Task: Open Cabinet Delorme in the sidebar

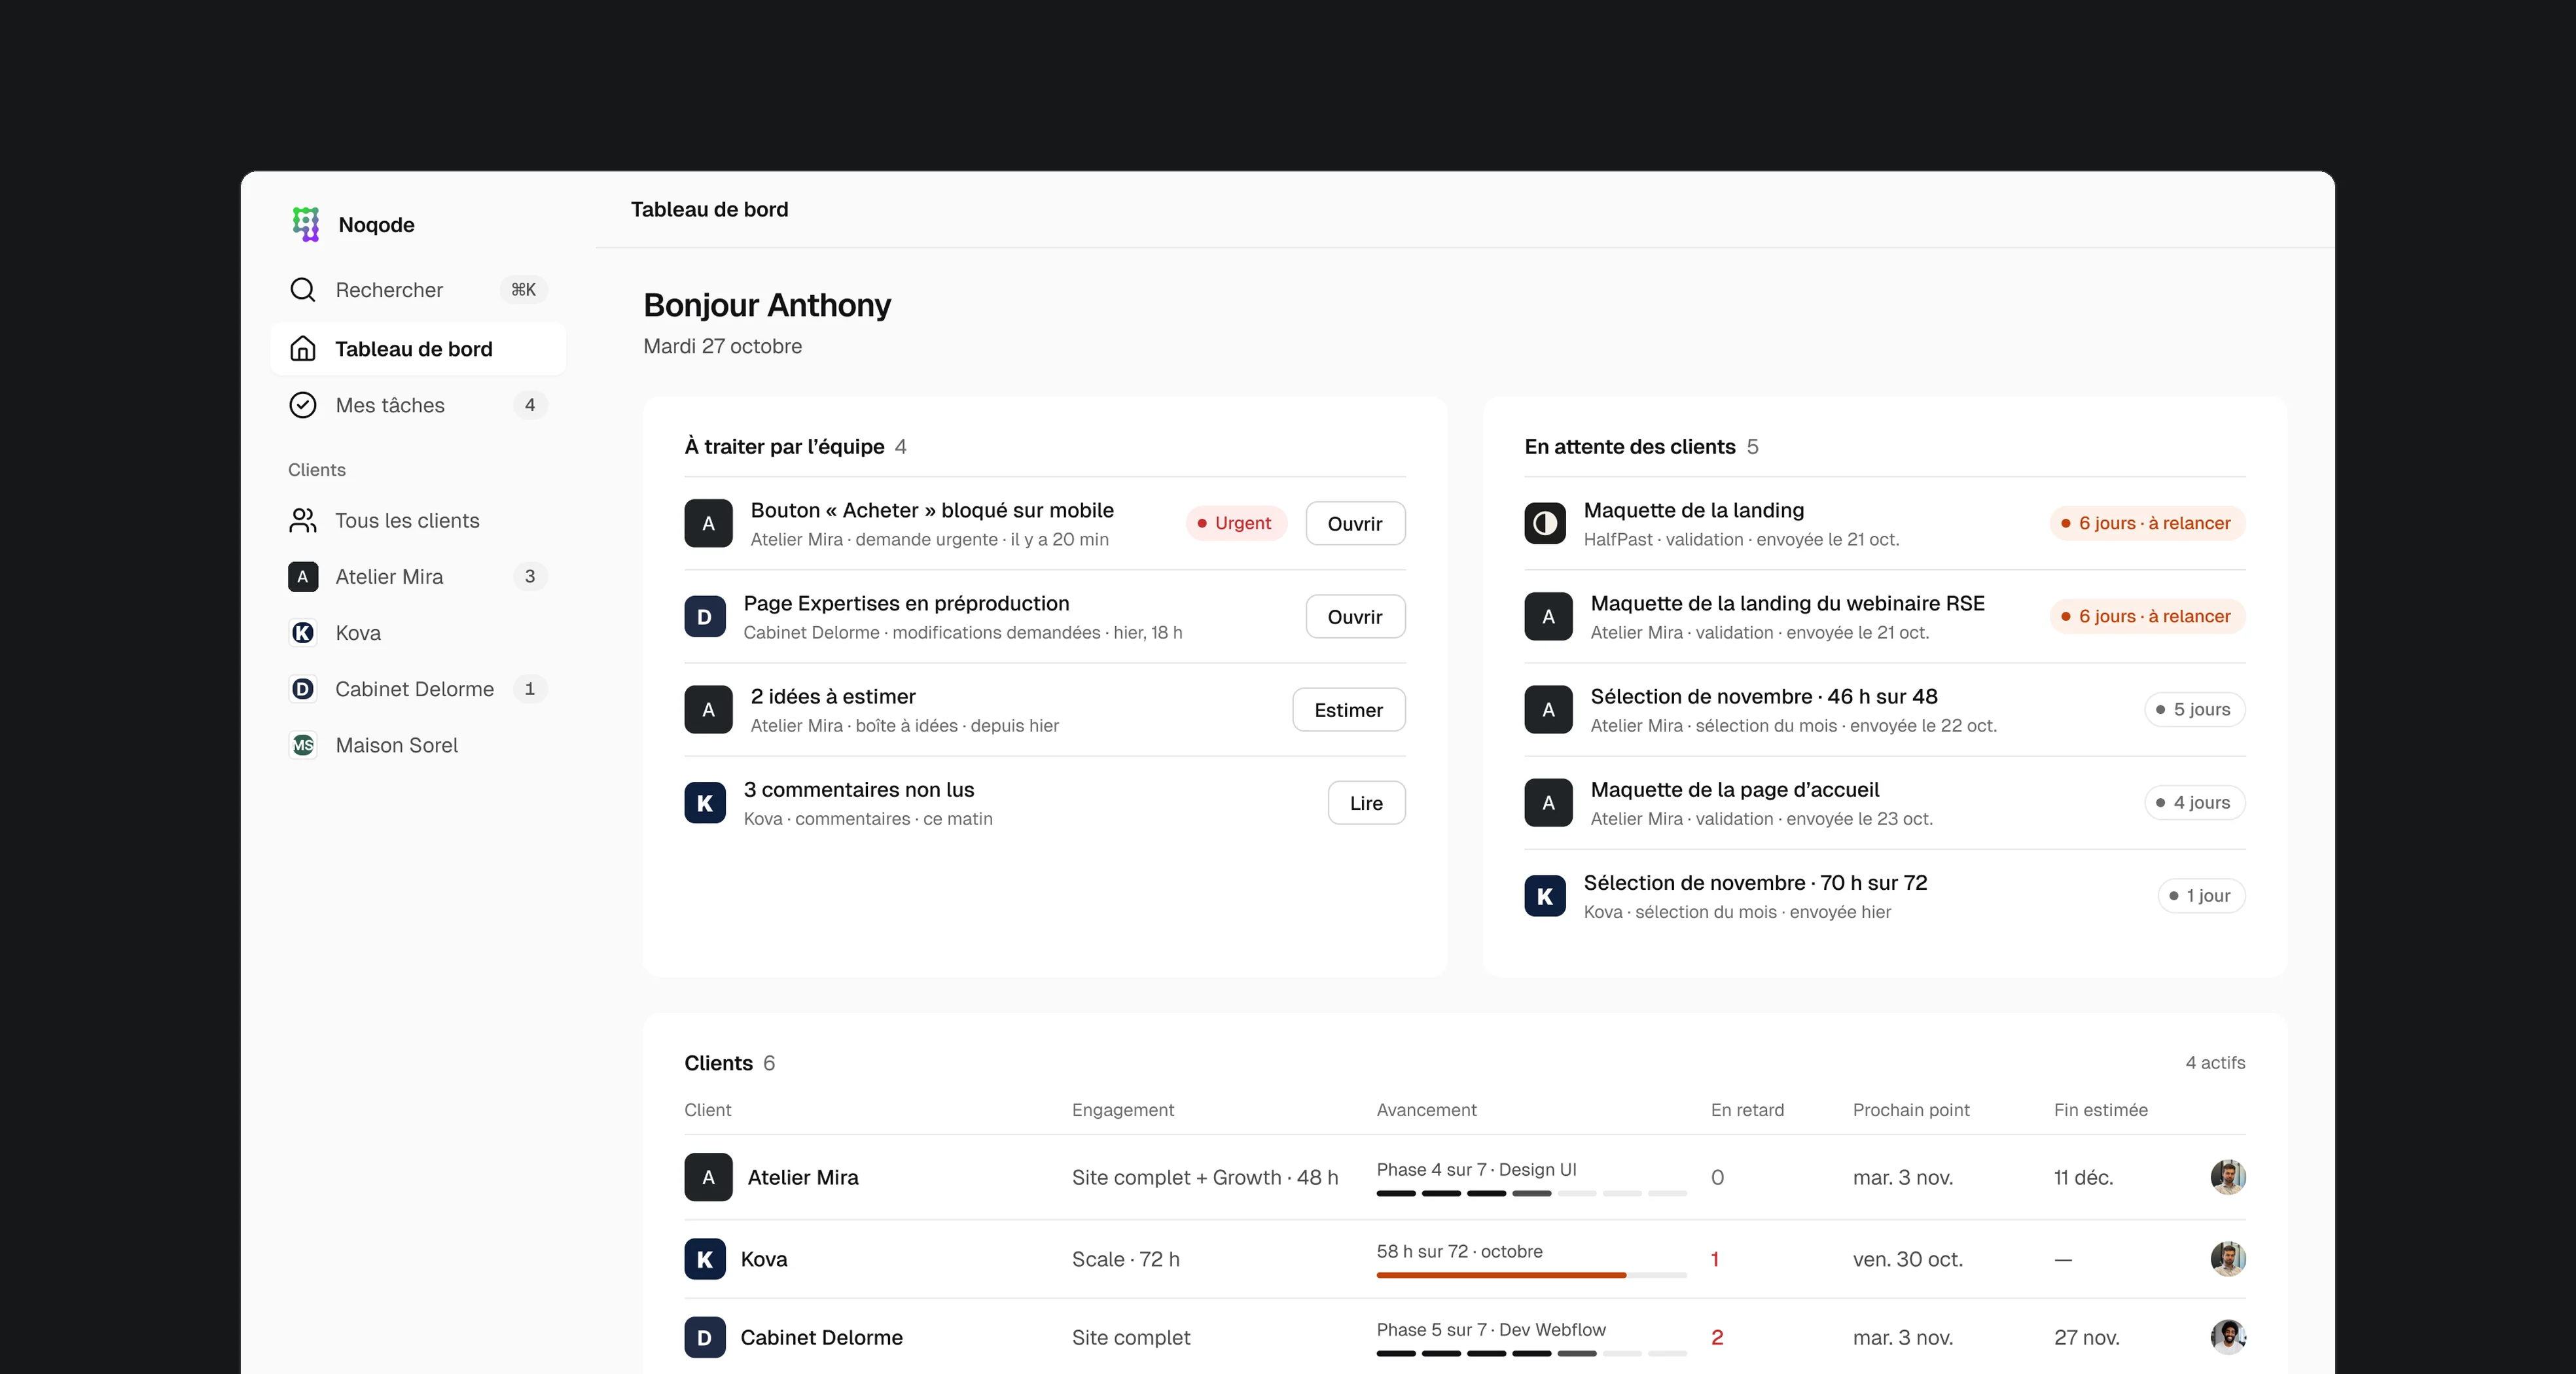Action: (x=418, y=689)
